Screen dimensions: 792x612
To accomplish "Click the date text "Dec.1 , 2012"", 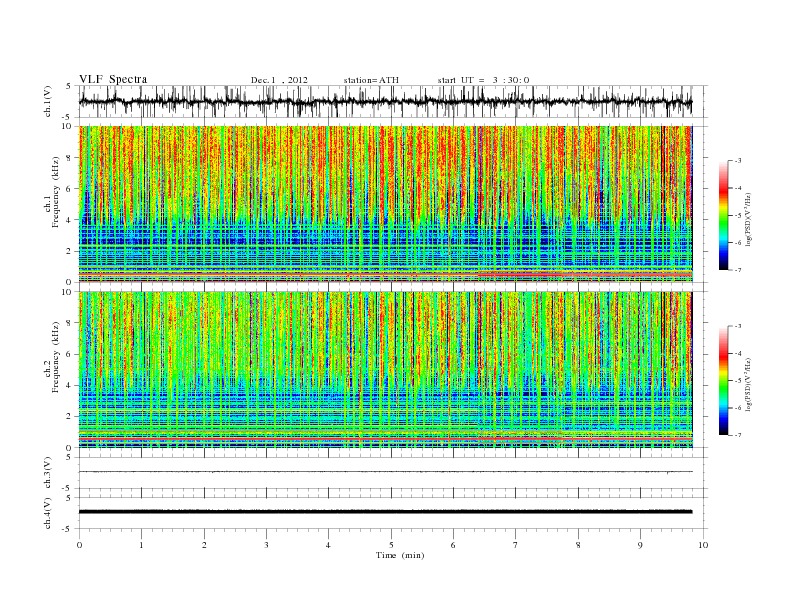I will click(279, 80).
